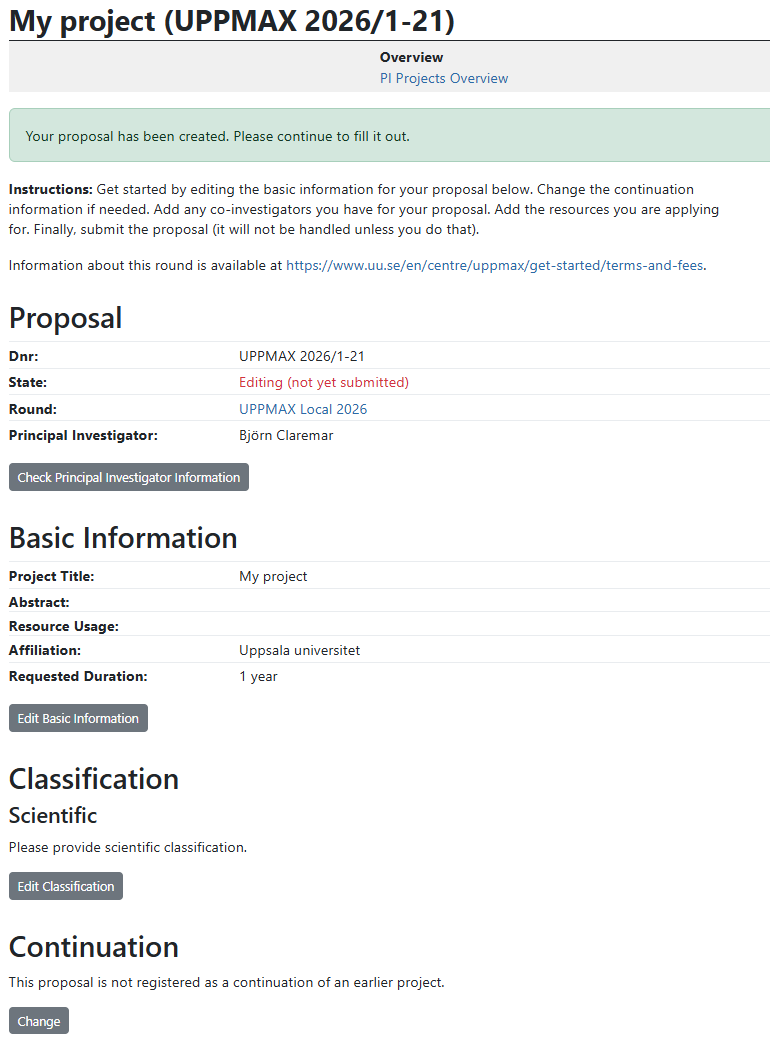770x1046 pixels.
Task: Click the 1 year requested duration value
Action: point(258,676)
